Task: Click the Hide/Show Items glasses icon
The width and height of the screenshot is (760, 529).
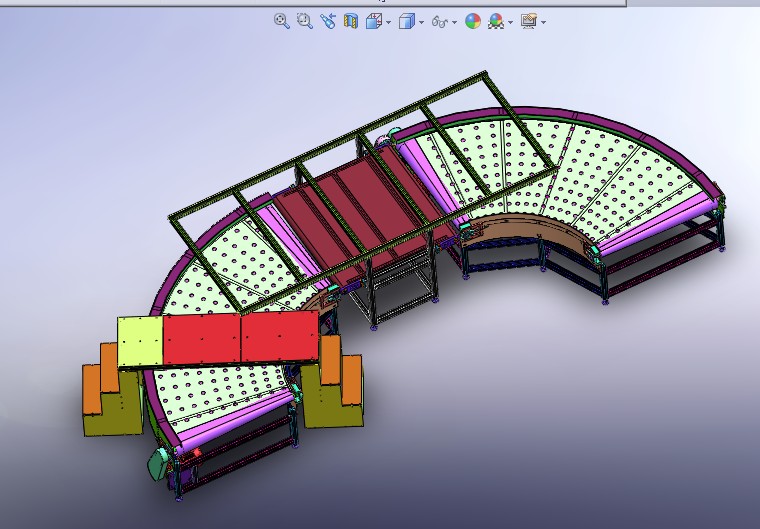Action: point(440,22)
